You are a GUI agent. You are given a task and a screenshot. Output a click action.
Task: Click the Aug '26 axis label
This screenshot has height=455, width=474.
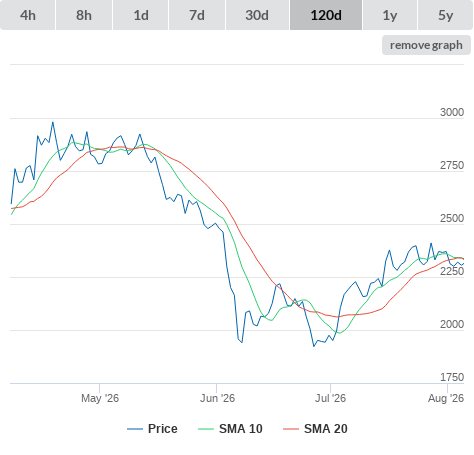point(446,398)
